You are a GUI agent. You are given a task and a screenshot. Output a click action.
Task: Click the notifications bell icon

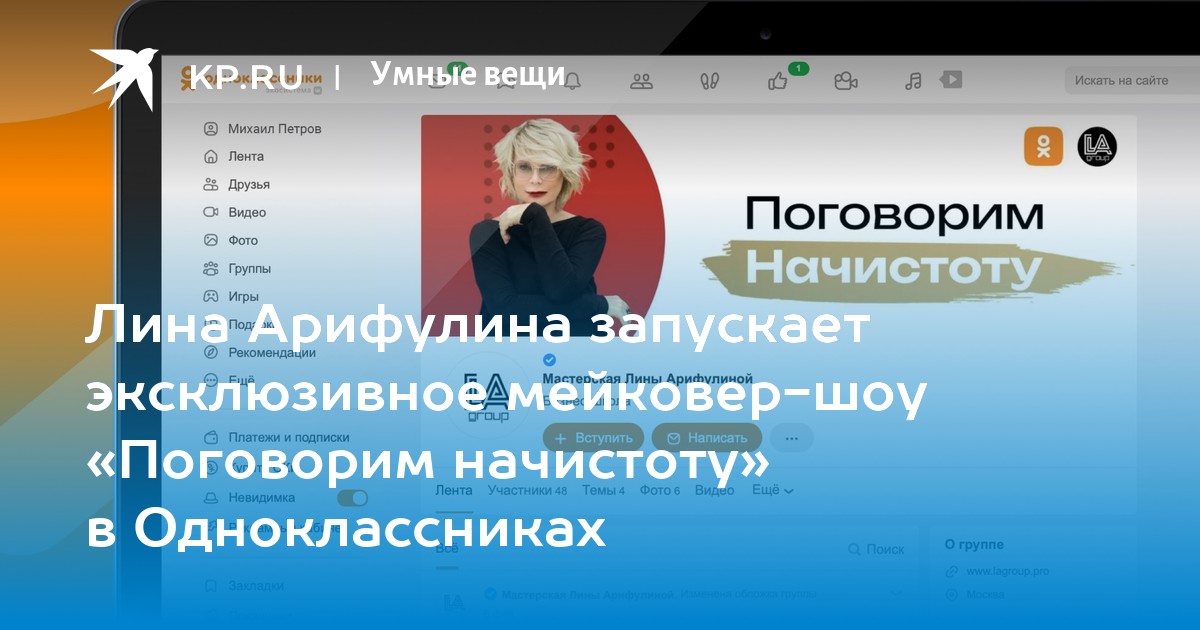(573, 82)
